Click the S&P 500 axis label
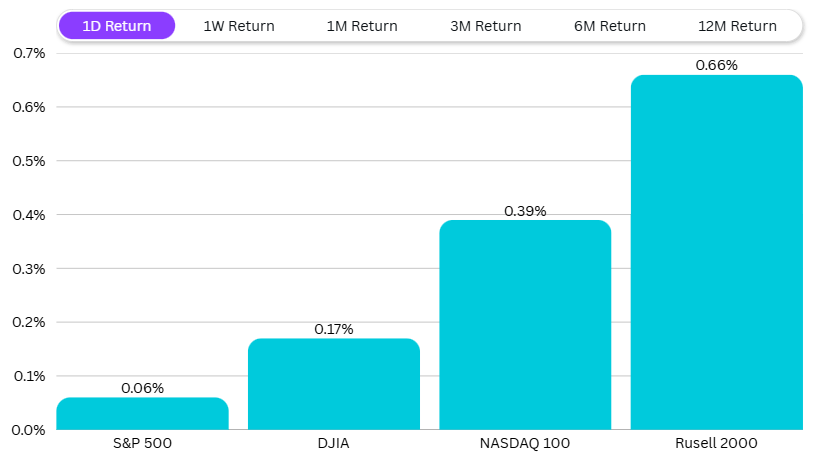823x470 pixels. pyautogui.click(x=142, y=443)
